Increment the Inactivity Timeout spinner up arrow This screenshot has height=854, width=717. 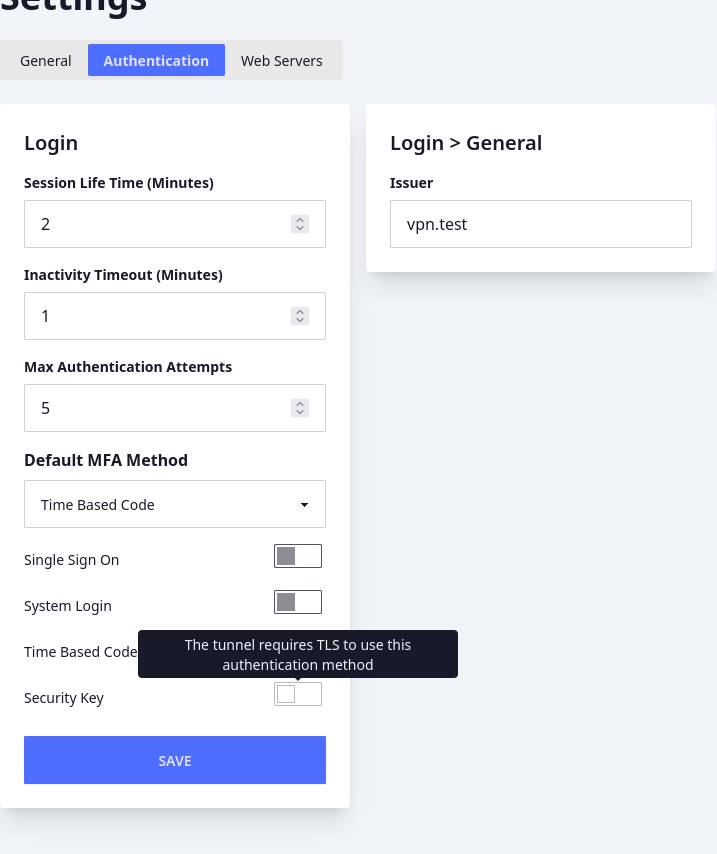coord(300,311)
